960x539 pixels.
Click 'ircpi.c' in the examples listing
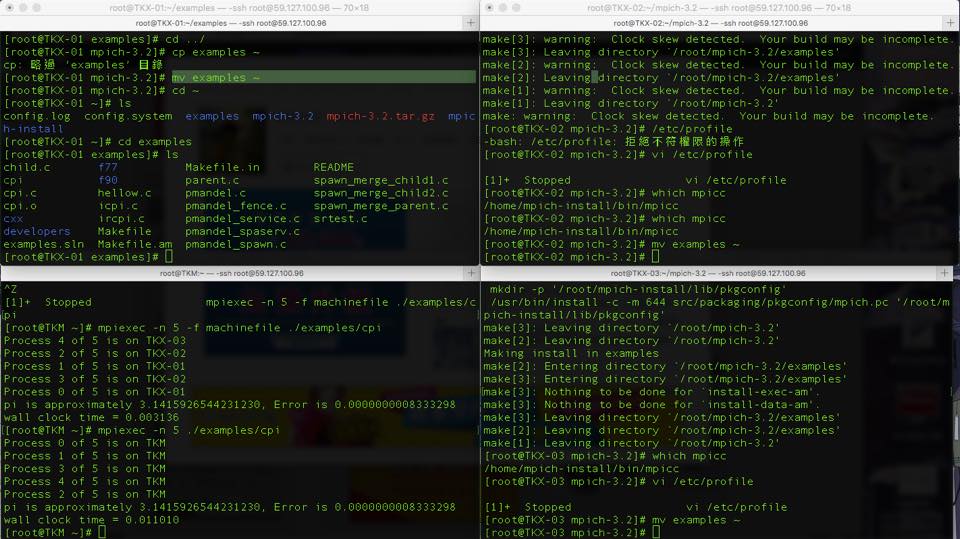click(x=121, y=219)
